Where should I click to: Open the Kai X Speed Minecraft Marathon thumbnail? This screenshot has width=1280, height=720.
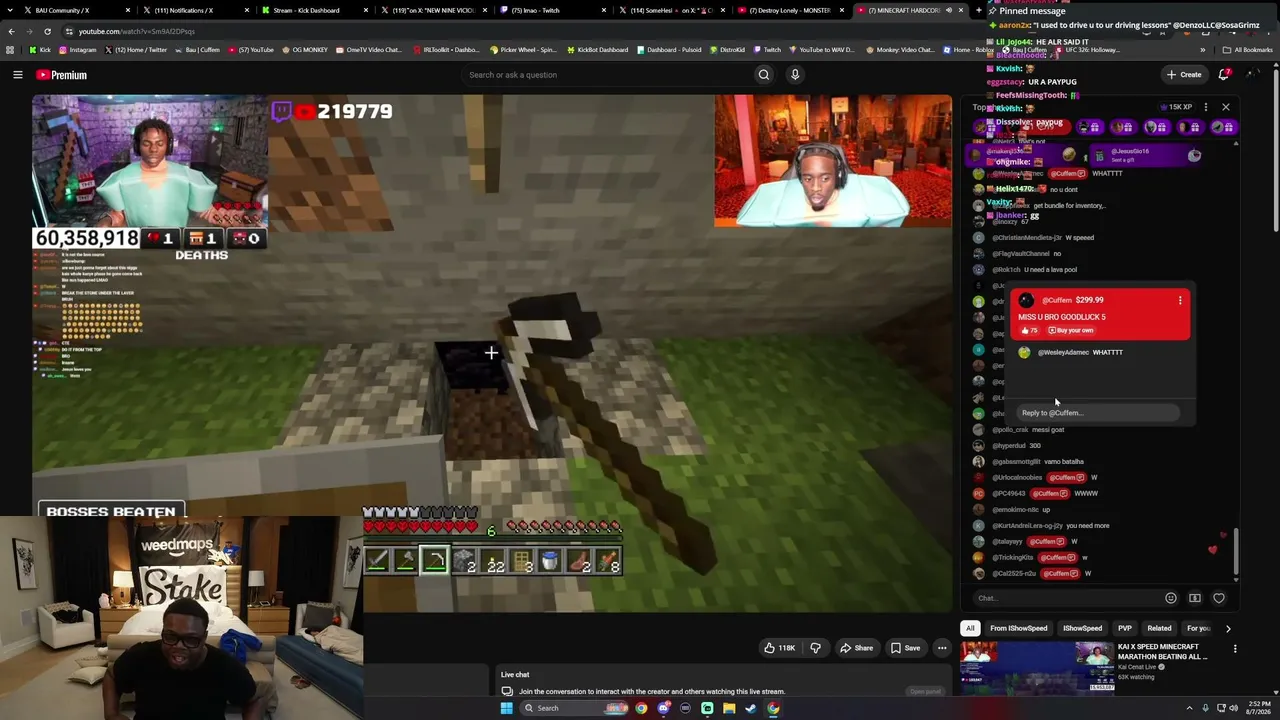(1037, 668)
